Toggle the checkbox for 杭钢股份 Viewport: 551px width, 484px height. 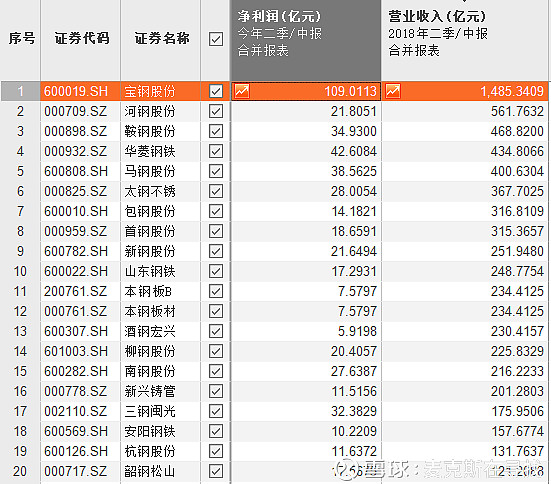tap(216, 451)
